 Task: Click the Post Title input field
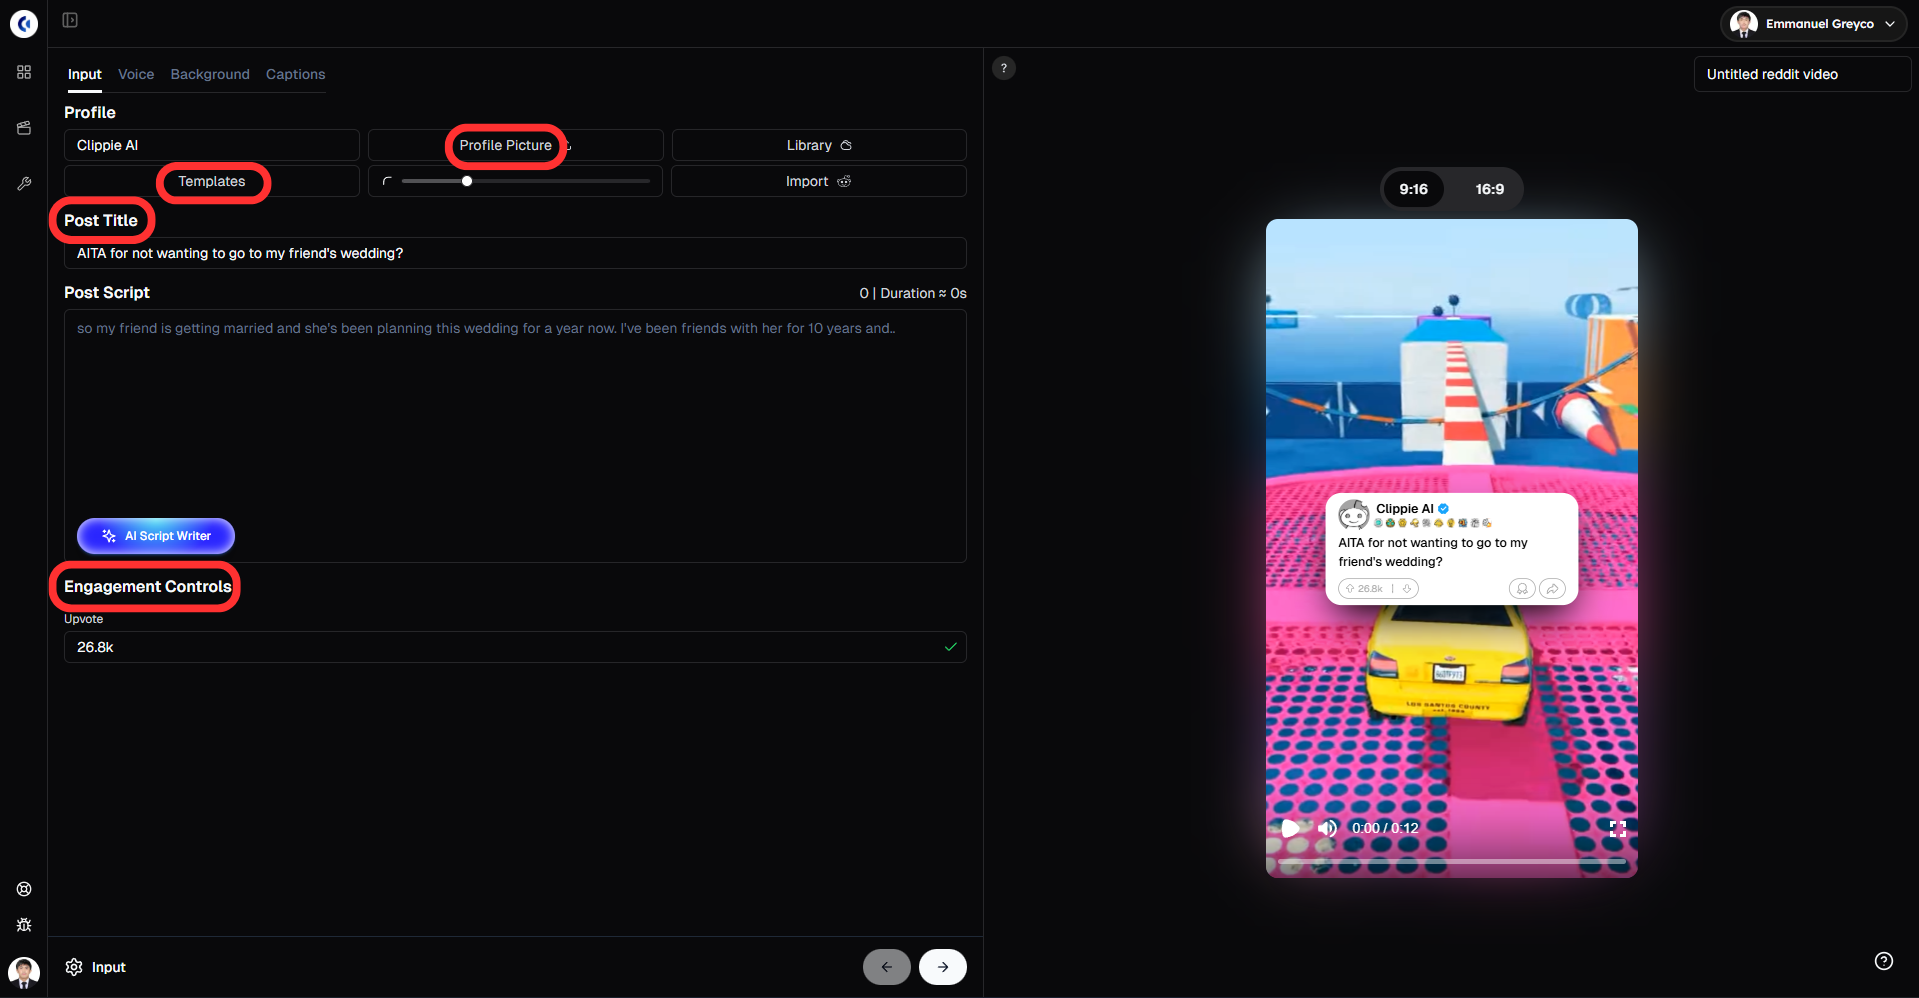pos(515,253)
